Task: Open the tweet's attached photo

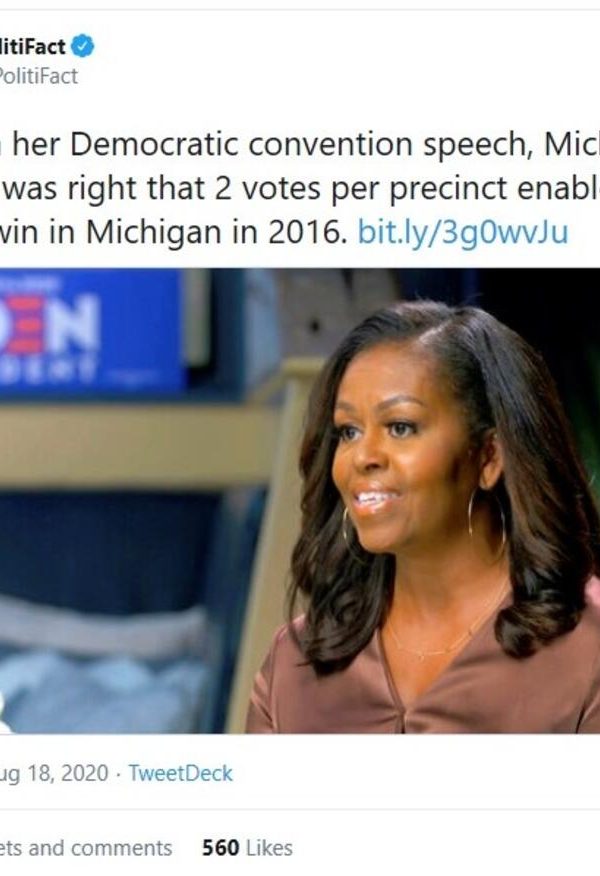Action: (x=300, y=501)
